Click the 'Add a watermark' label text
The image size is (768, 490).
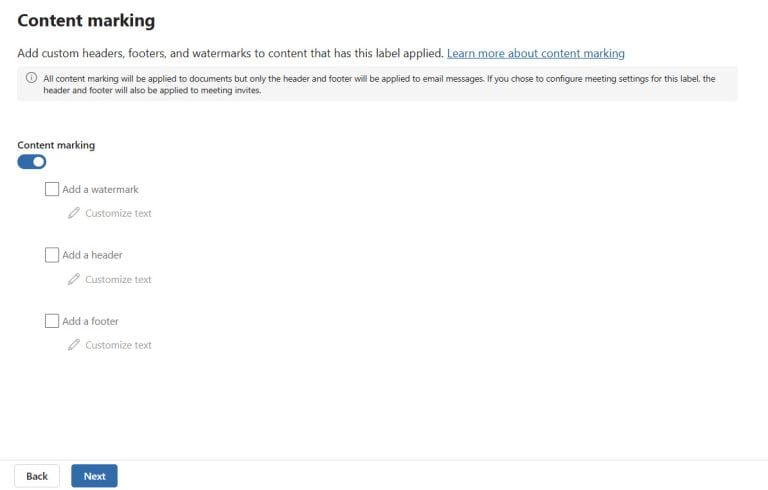pyautogui.click(x=100, y=189)
